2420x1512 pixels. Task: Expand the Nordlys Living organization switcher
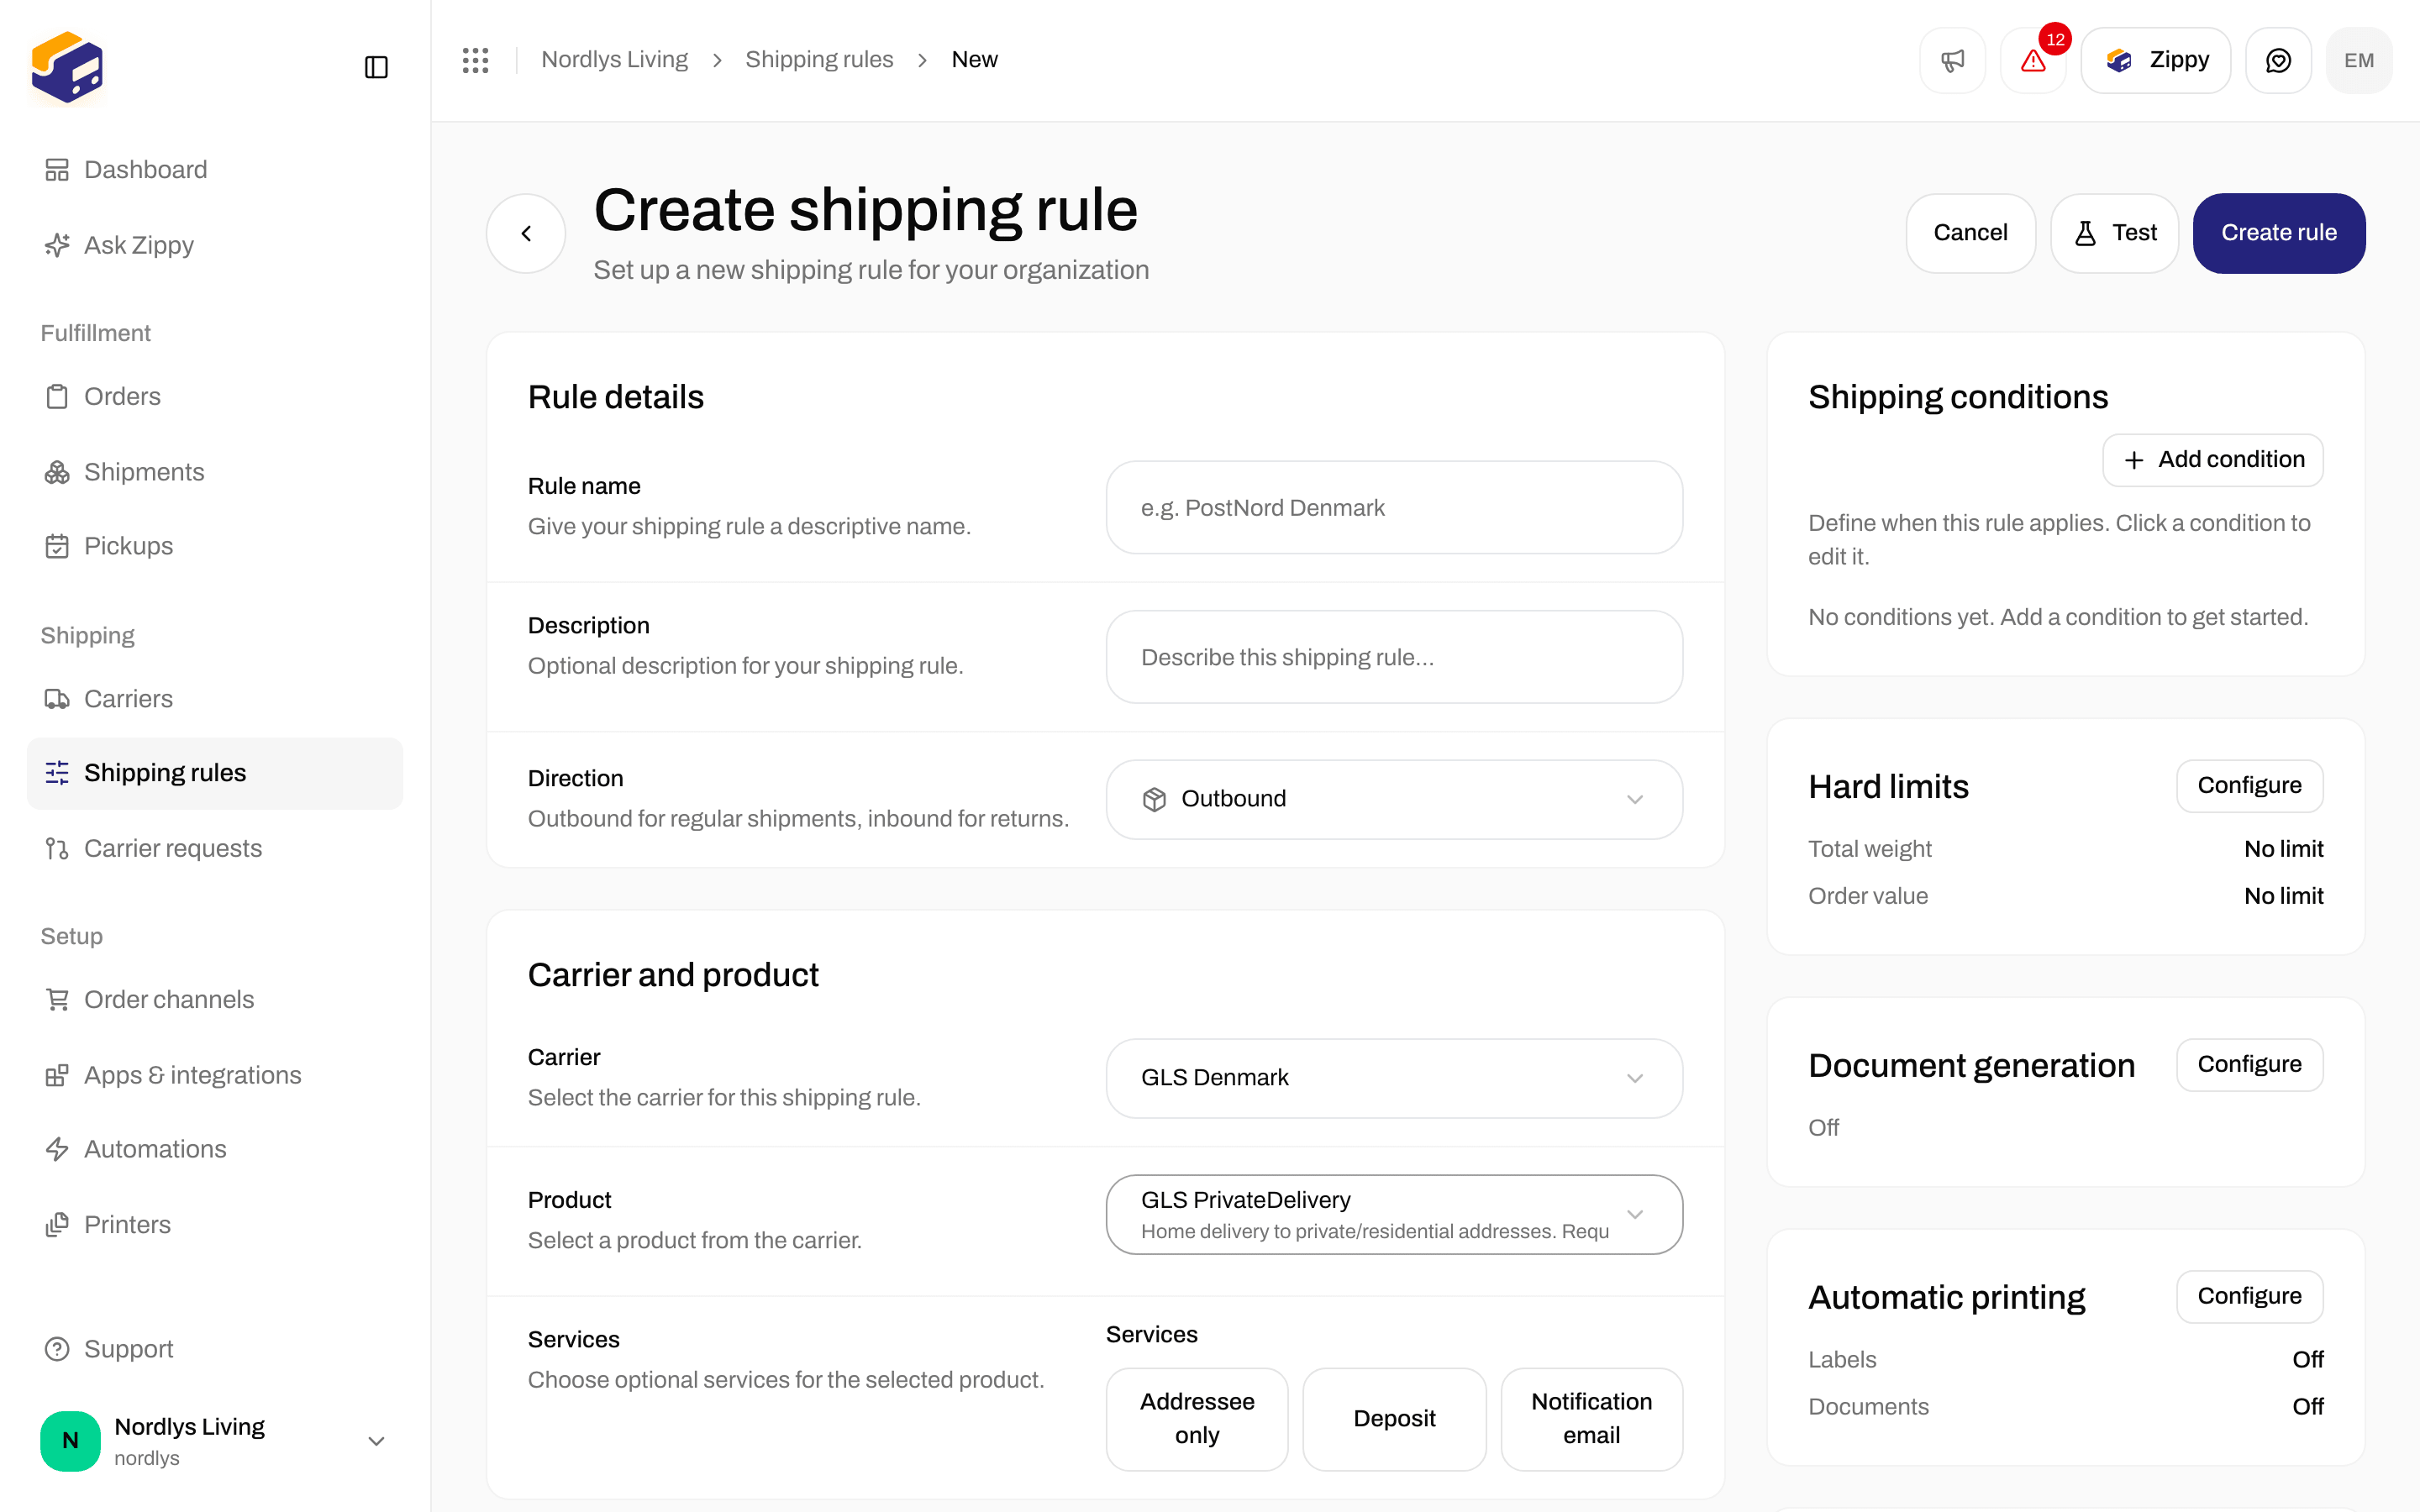click(x=215, y=1441)
